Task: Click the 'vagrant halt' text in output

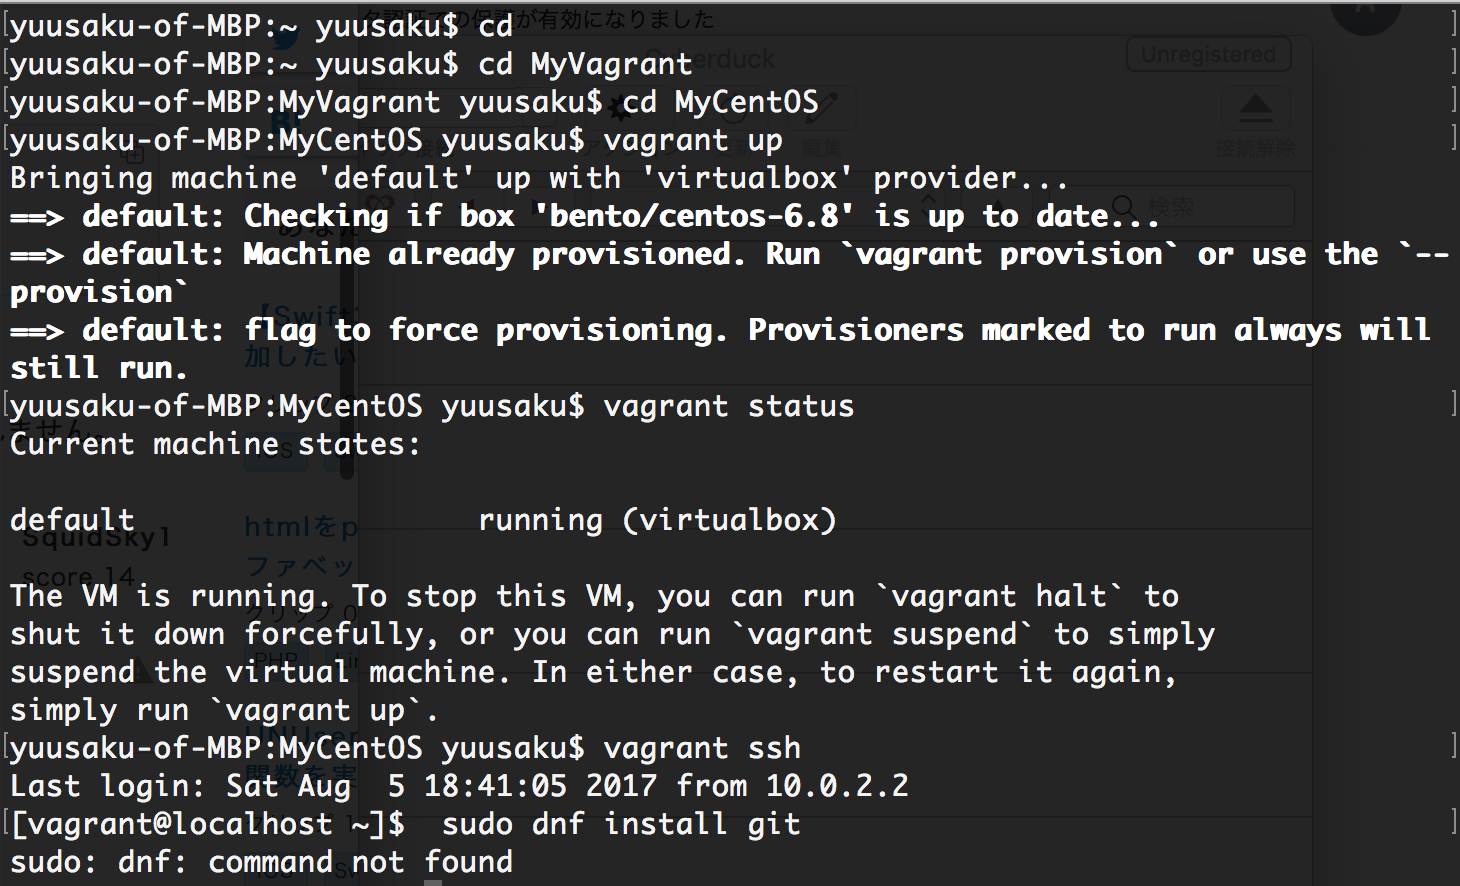Action: [998, 596]
